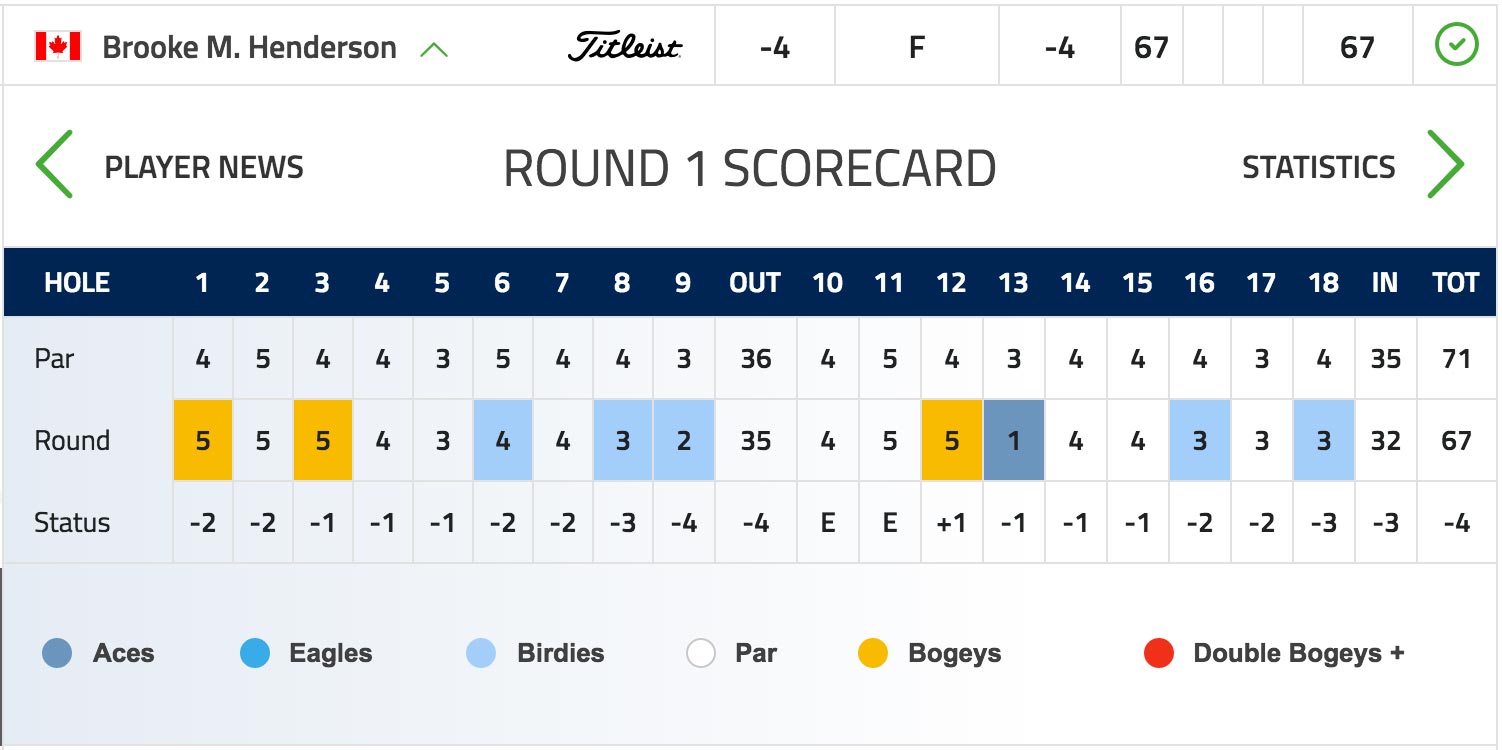This screenshot has width=1502, height=750.
Task: Click the Par legend empty circle
Action: [701, 654]
